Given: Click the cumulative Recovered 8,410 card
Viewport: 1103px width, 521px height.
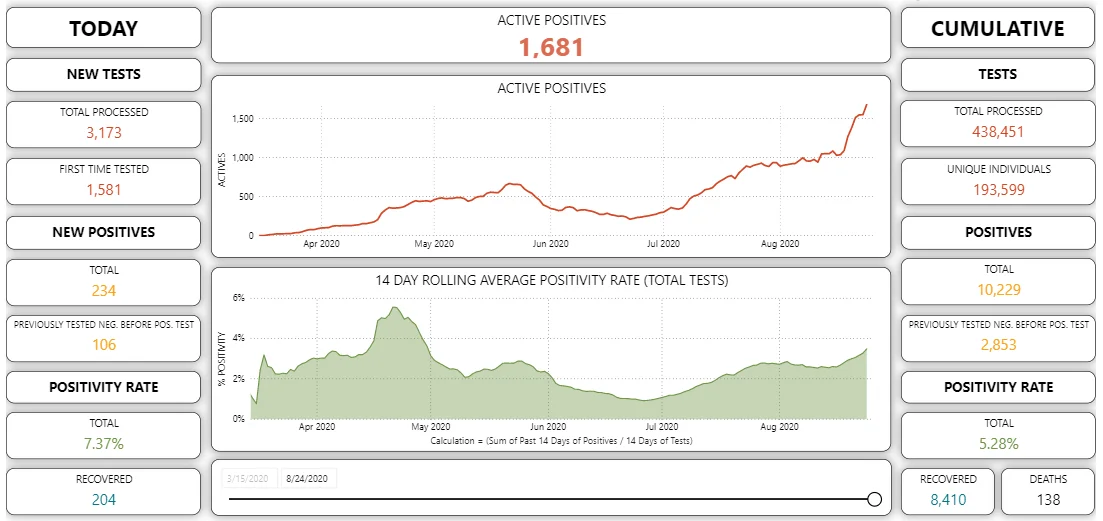Looking at the screenshot, I should tap(948, 491).
